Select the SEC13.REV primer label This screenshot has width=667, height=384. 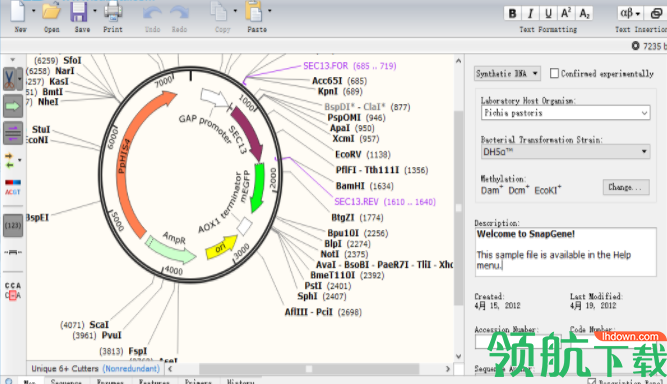(385, 202)
